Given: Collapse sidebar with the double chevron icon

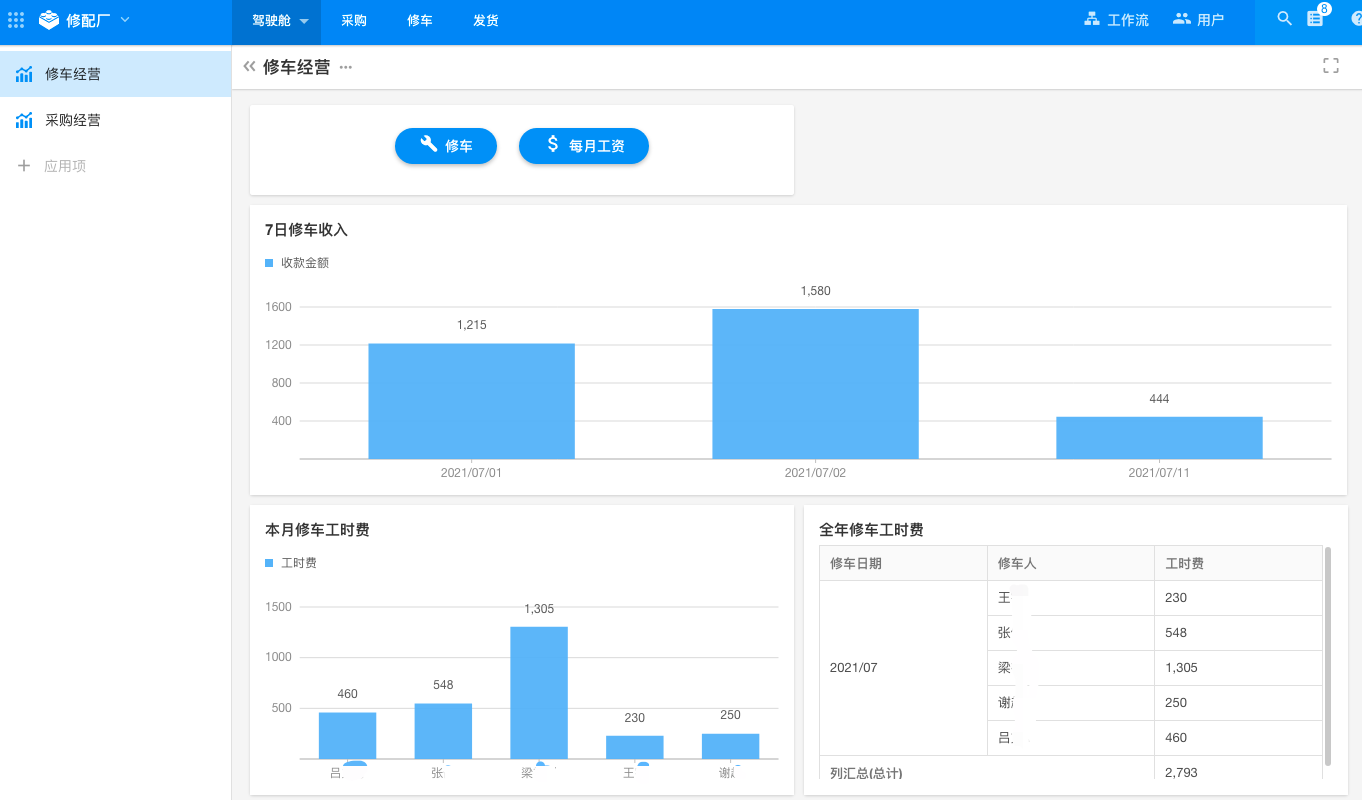Looking at the screenshot, I should point(249,66).
